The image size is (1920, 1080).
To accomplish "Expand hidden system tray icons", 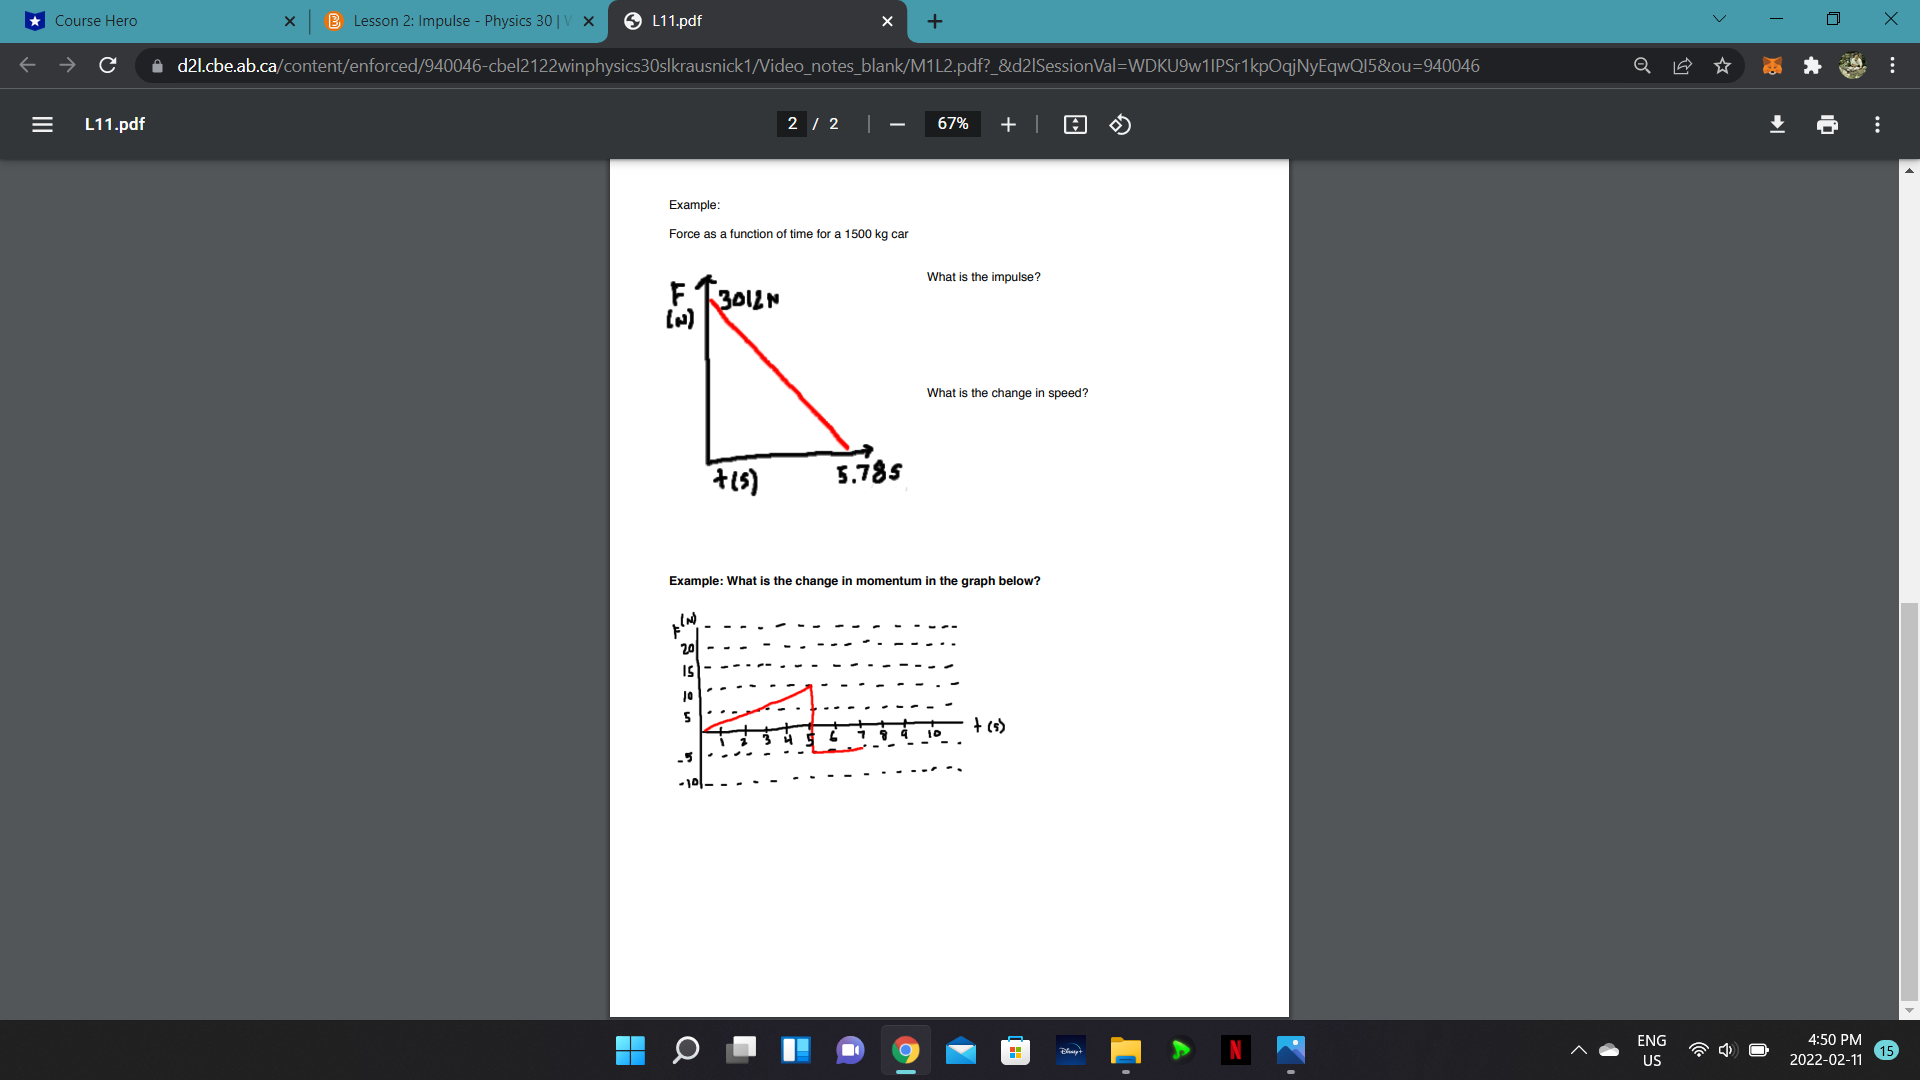I will 1579,1050.
